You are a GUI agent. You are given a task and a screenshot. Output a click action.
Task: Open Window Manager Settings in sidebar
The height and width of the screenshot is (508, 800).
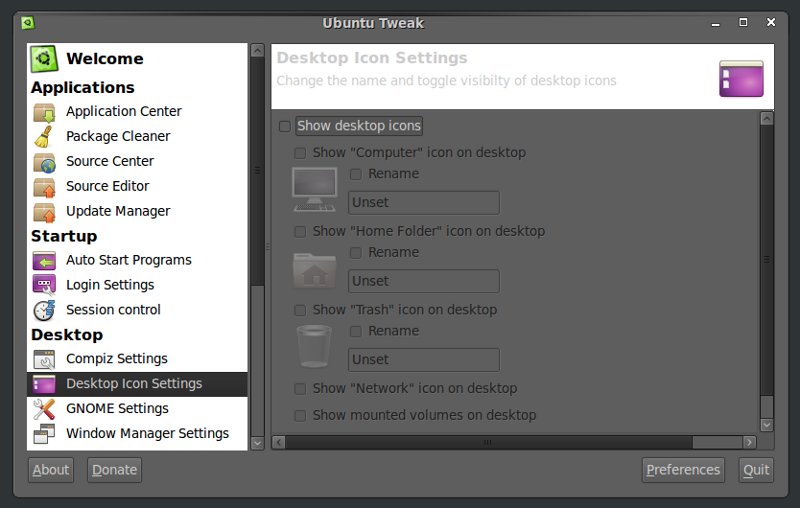coord(147,434)
